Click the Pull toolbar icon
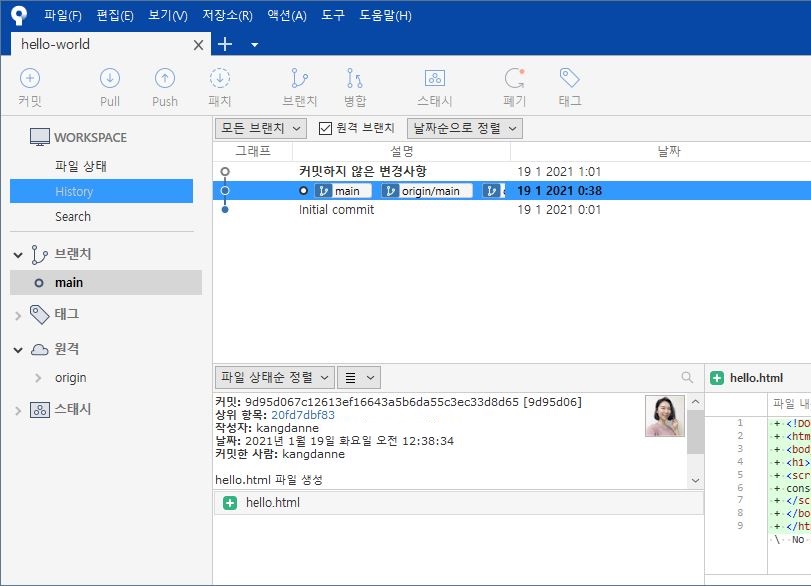 pos(110,78)
